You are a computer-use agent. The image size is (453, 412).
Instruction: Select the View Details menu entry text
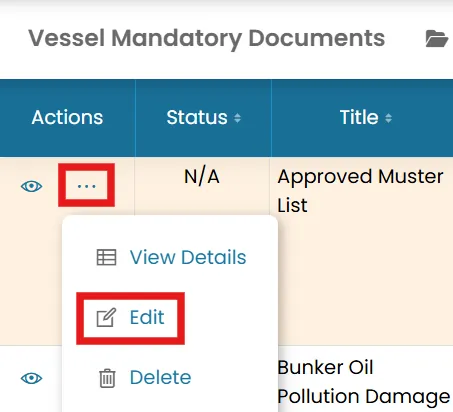pyautogui.click(x=188, y=257)
